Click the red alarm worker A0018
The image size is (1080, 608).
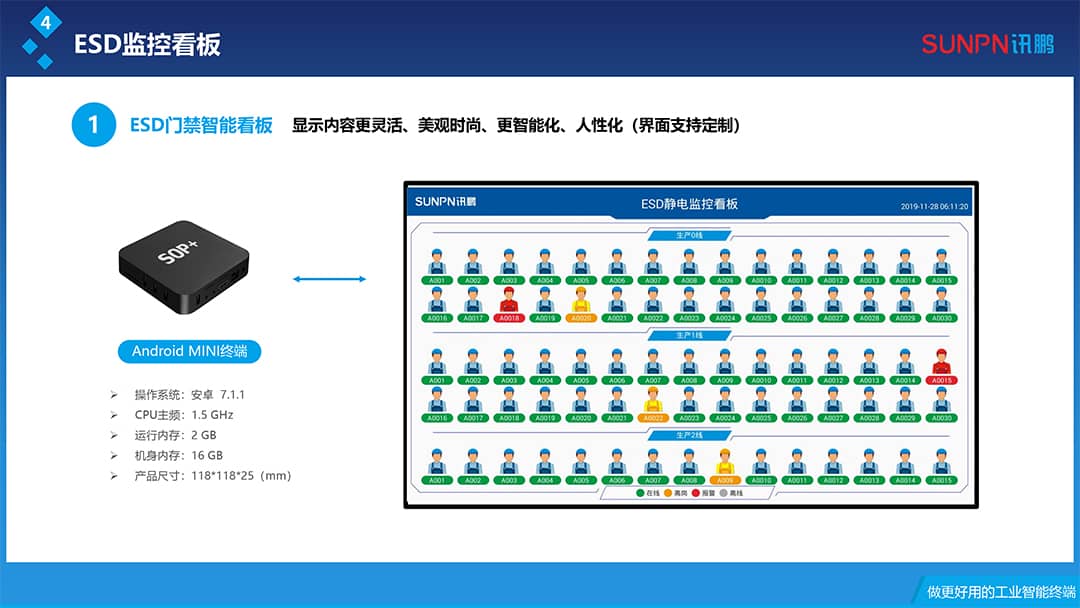(507, 318)
